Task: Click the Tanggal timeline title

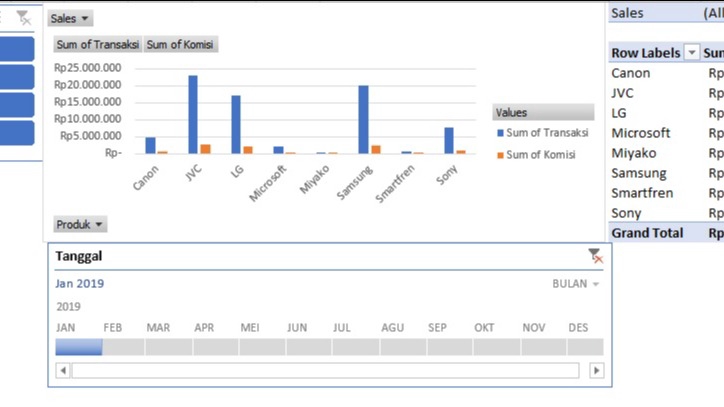Action: click(79, 256)
